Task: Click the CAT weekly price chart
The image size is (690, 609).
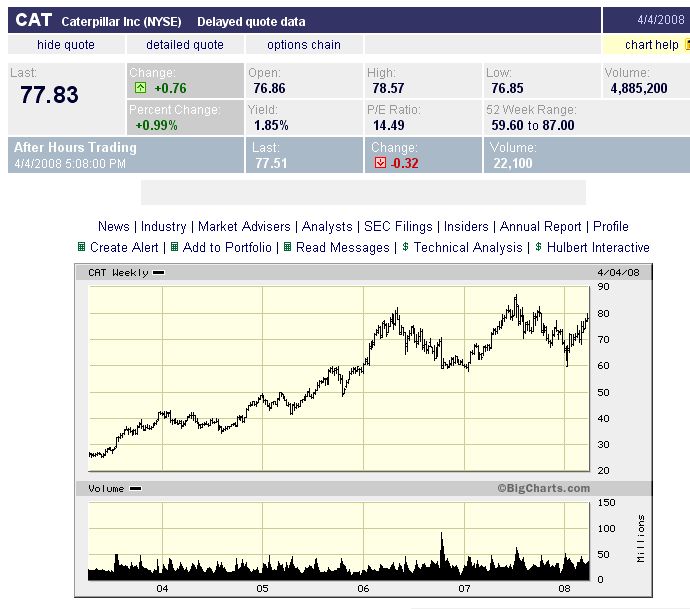Action: 340,378
